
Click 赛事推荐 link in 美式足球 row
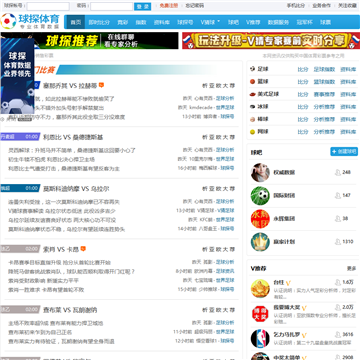point(324,94)
